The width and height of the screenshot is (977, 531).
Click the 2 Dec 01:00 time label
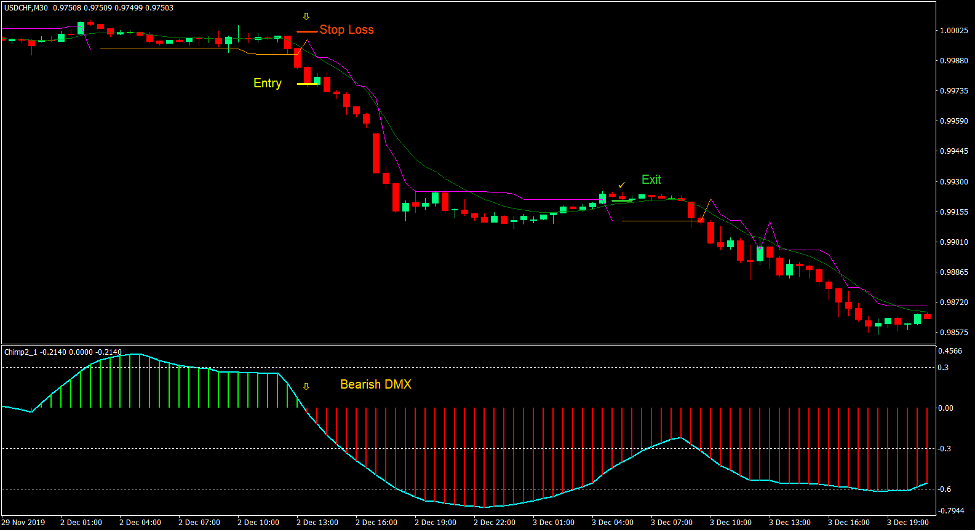81,522
